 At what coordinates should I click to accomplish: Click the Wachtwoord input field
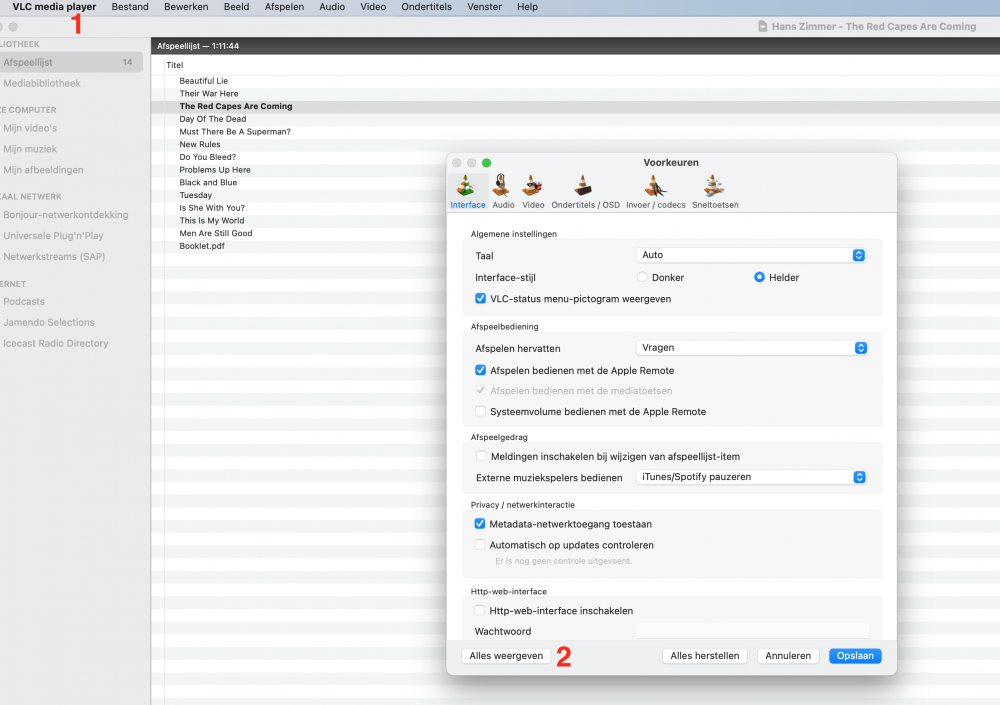tap(752, 632)
